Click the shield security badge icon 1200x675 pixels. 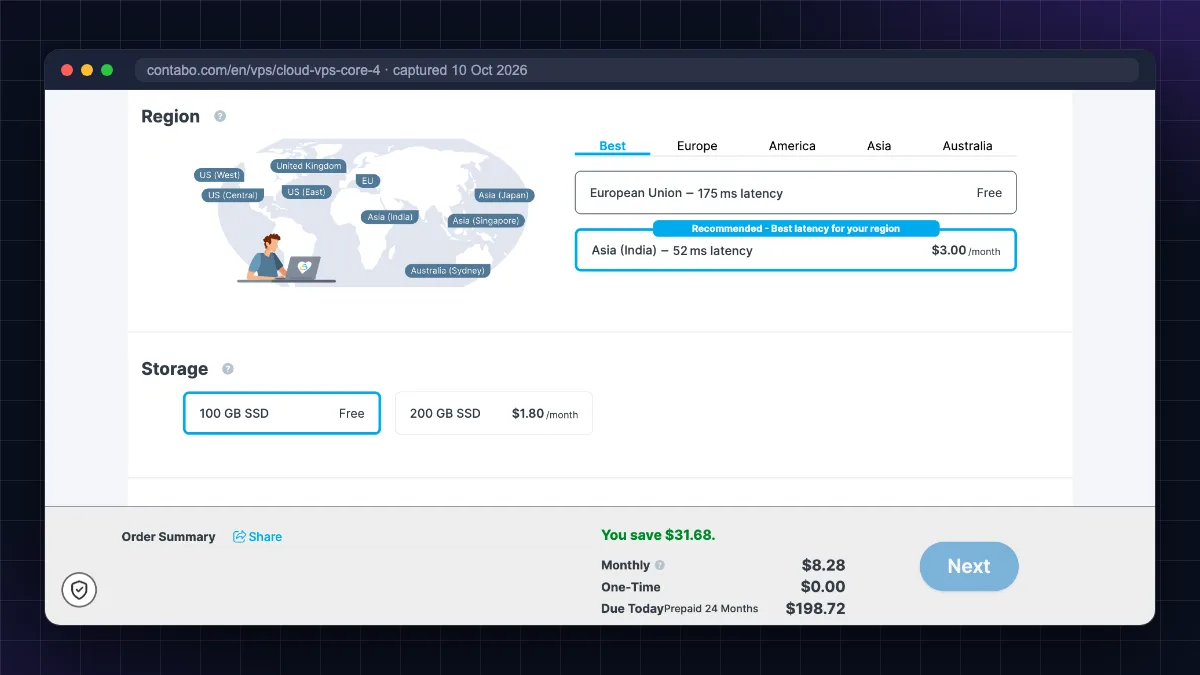[79, 590]
